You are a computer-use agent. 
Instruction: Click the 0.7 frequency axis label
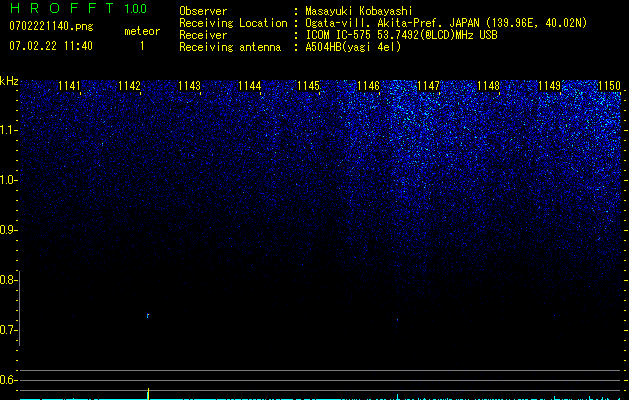pos(9,330)
